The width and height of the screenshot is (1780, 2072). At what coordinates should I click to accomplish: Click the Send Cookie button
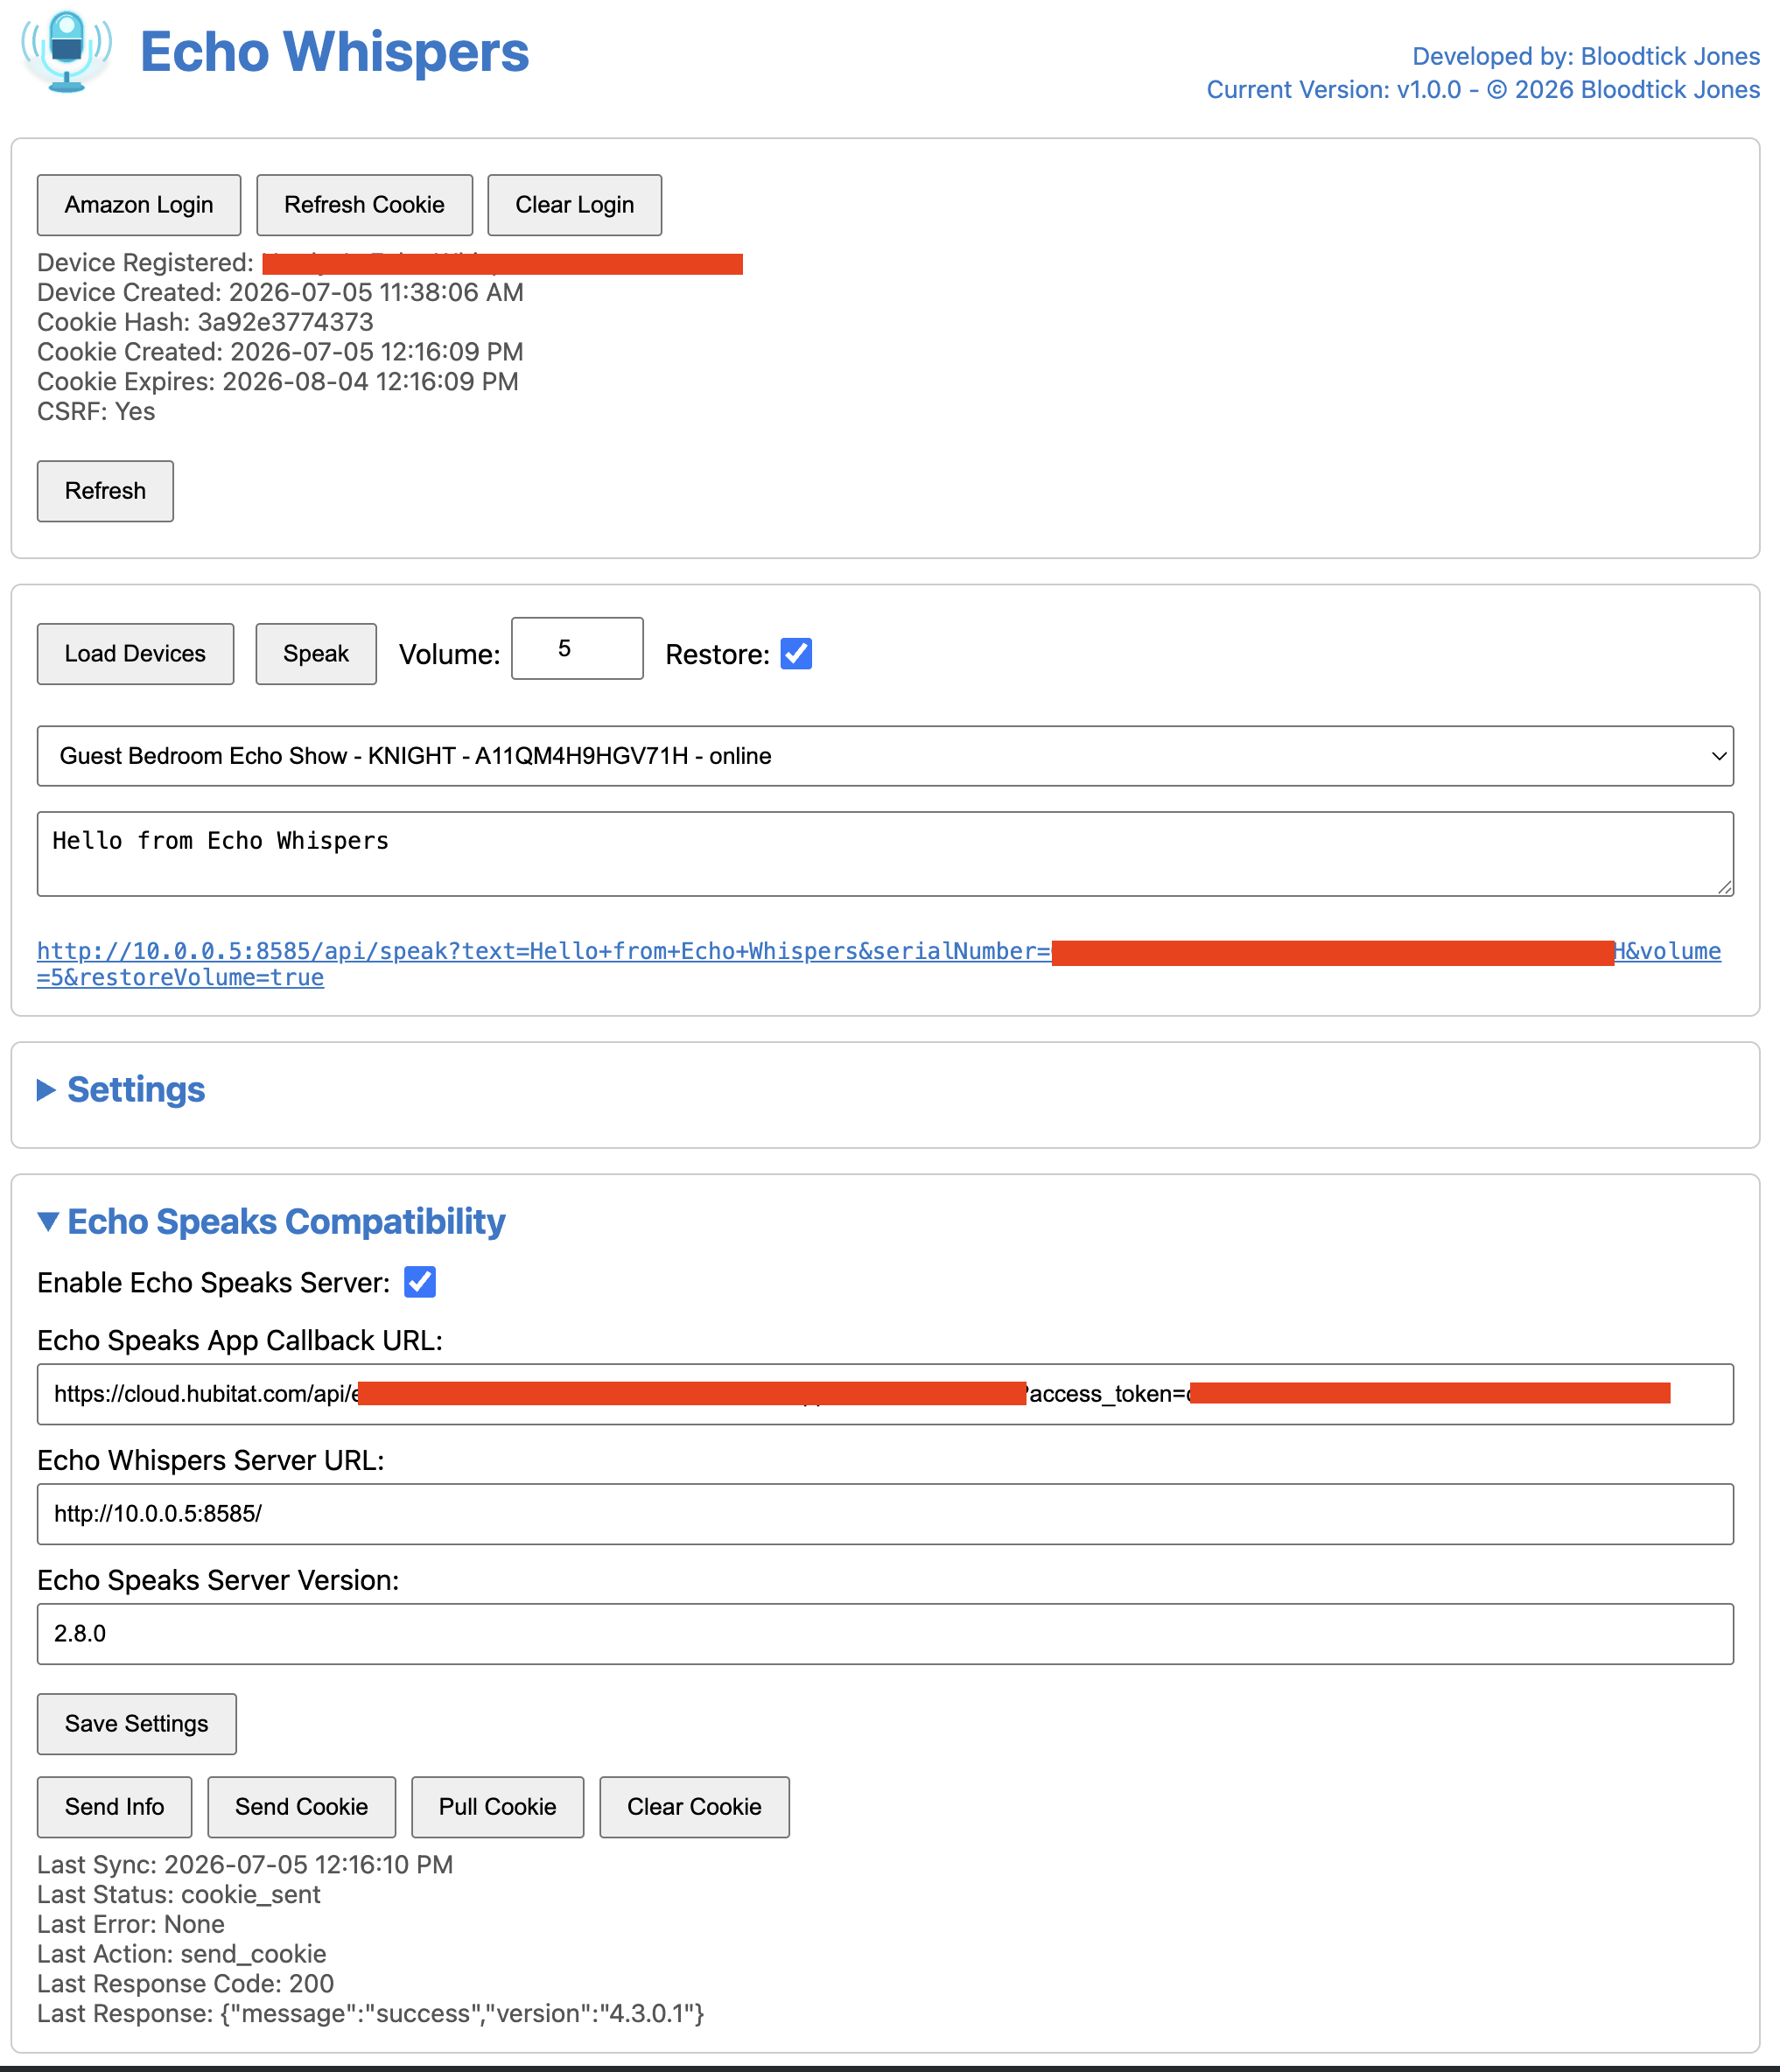[x=301, y=1807]
